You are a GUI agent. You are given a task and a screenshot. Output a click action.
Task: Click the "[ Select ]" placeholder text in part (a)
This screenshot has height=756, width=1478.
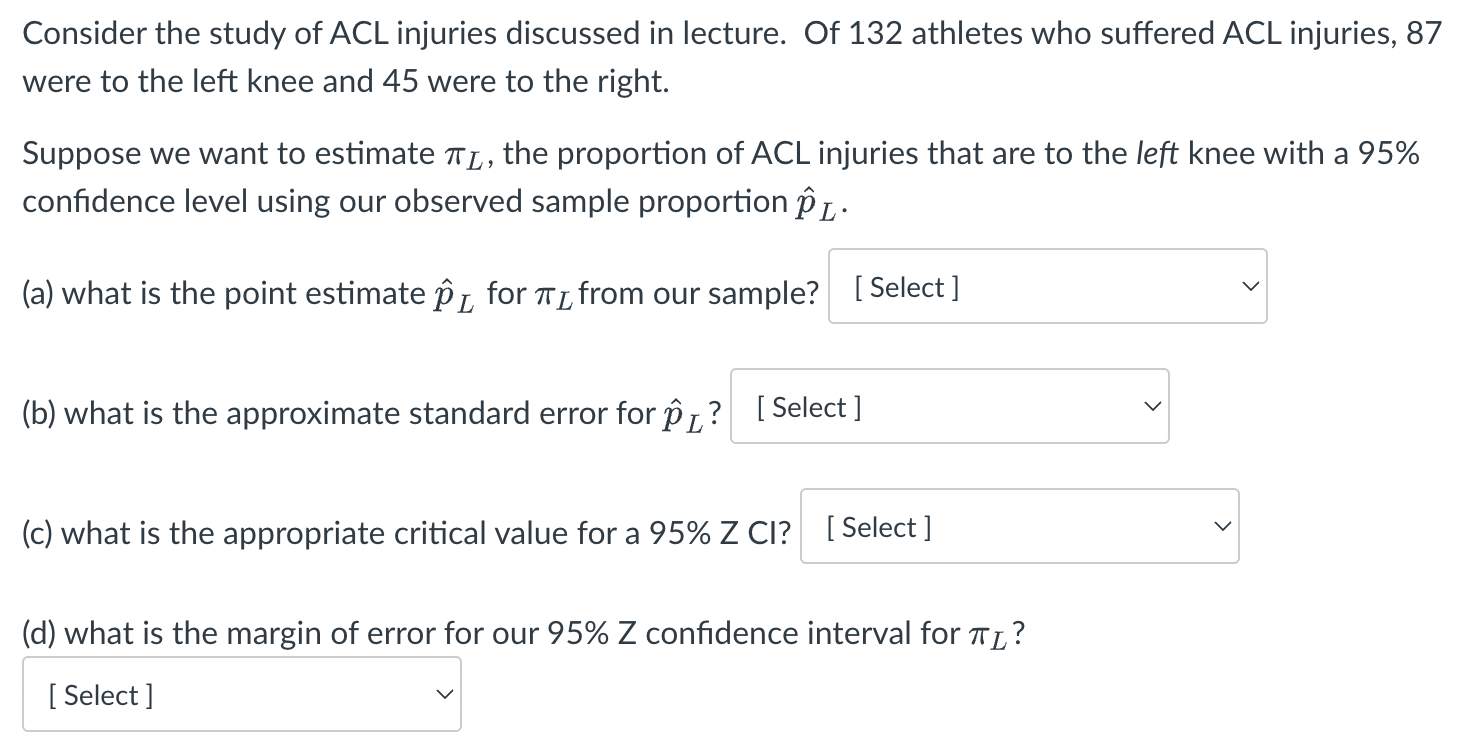point(906,288)
